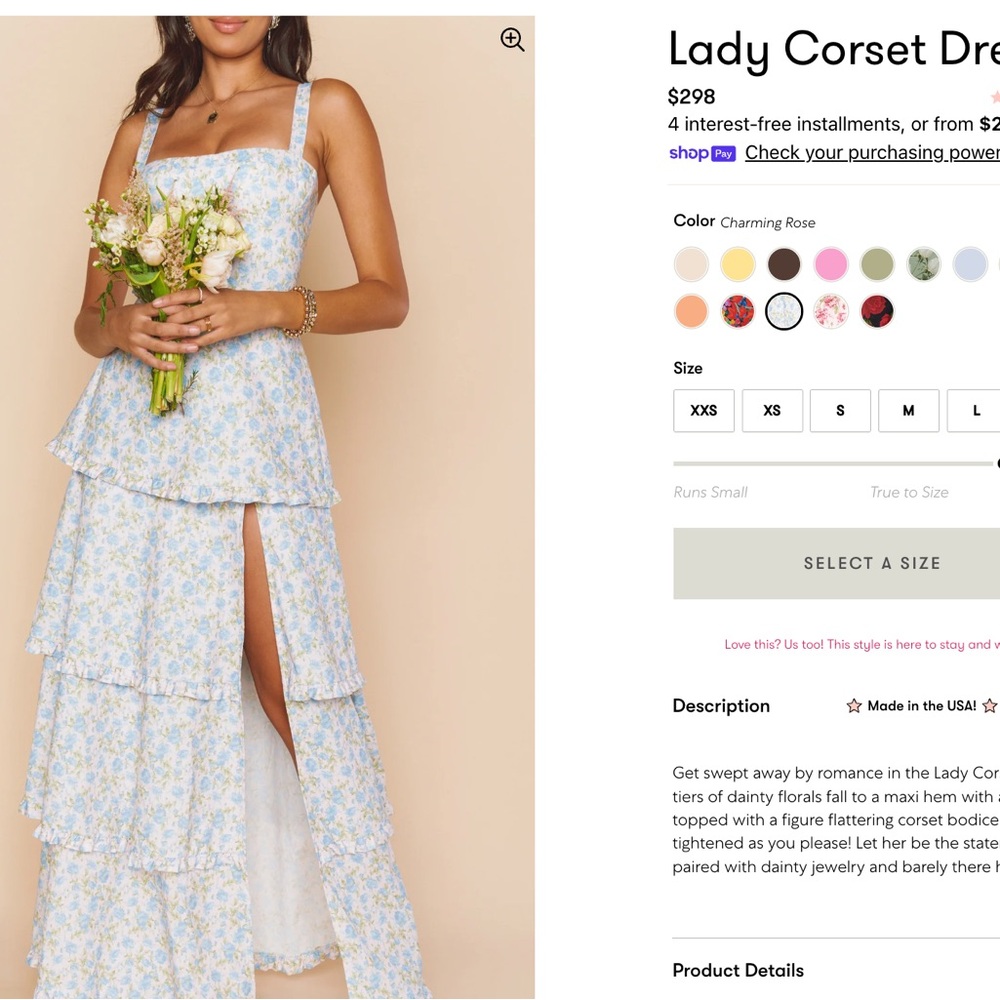
Task: Select the yellow color swatch
Action: click(739, 264)
